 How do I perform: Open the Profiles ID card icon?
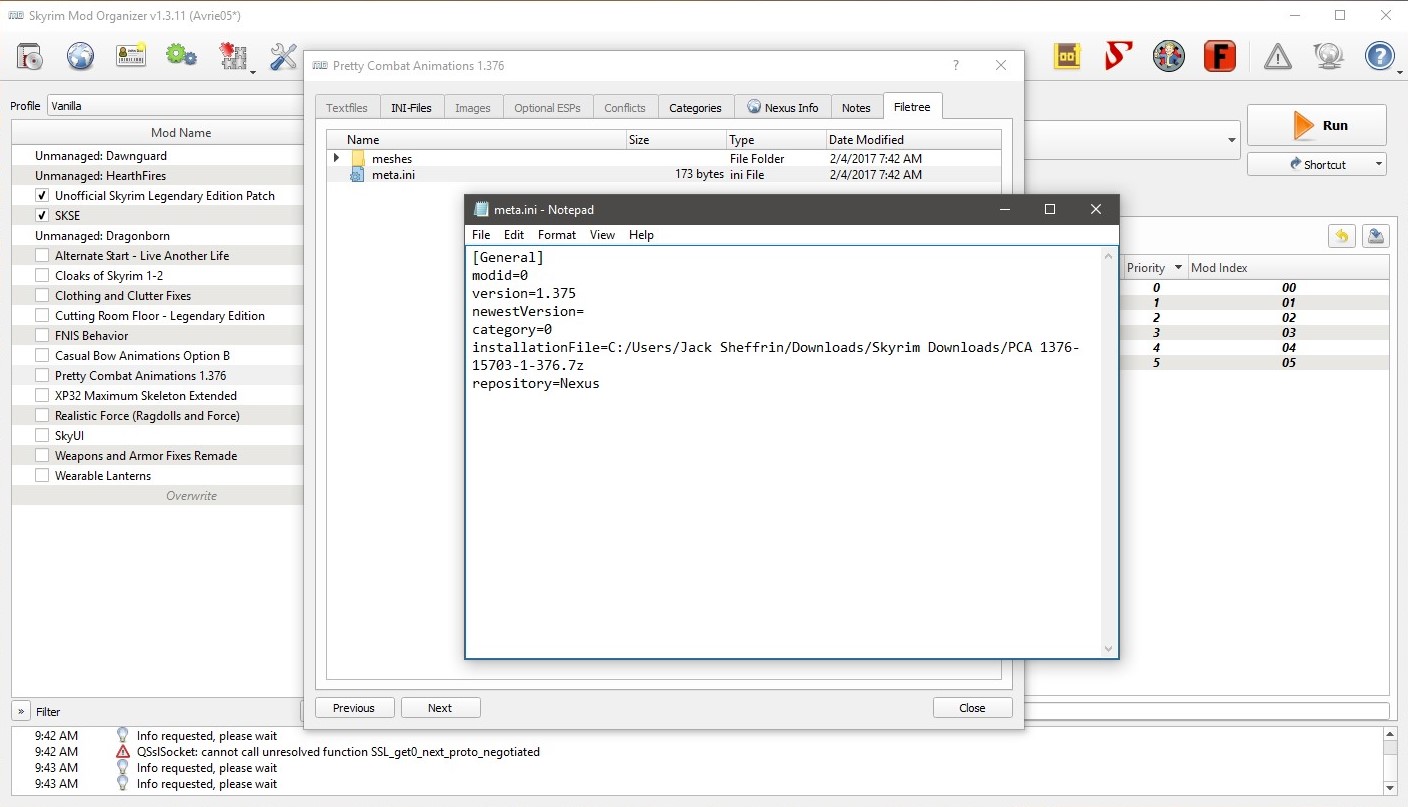pos(131,57)
